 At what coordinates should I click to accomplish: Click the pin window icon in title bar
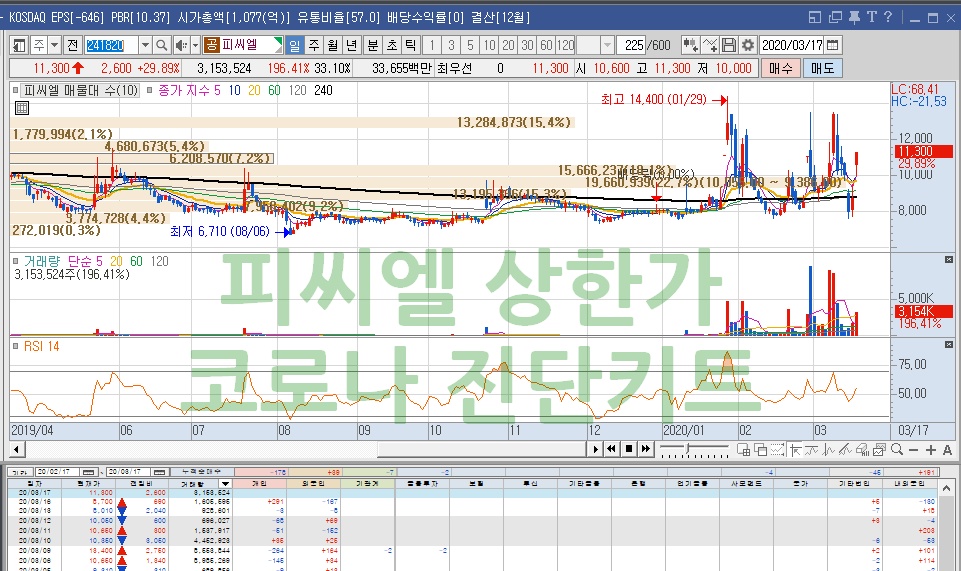[854, 17]
